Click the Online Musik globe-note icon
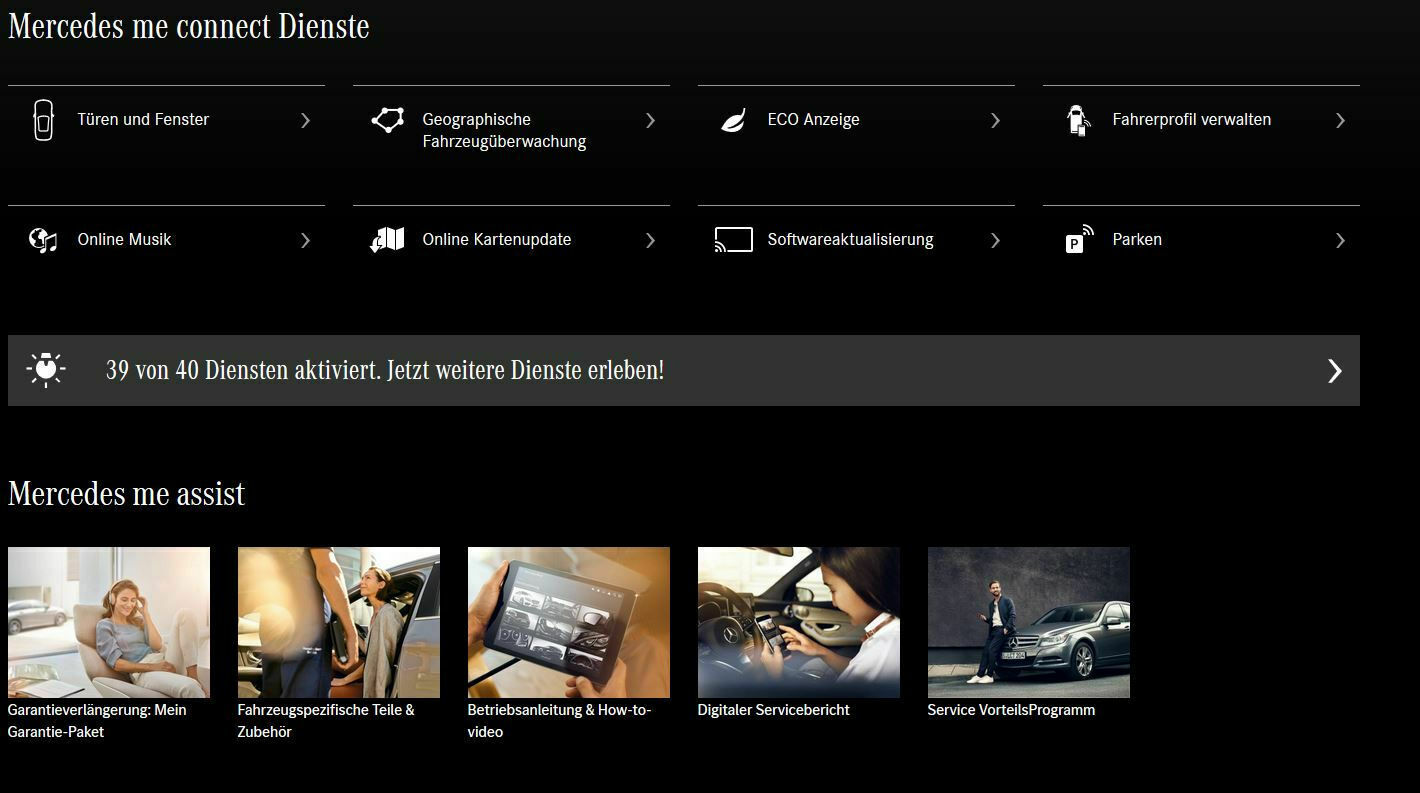 tap(43, 240)
